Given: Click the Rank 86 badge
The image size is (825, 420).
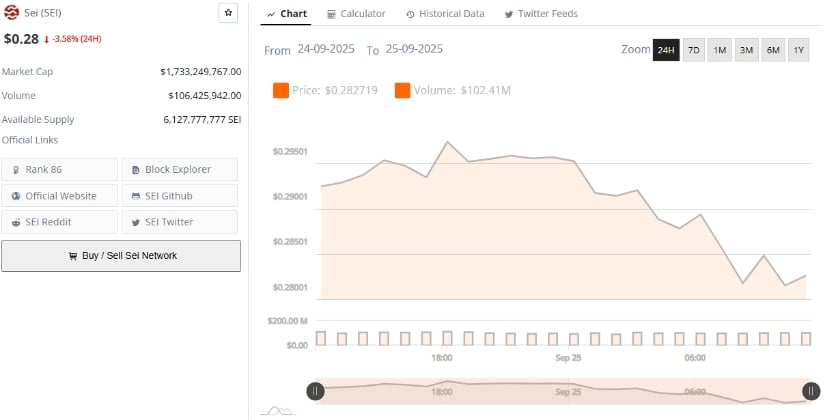Looking at the screenshot, I should [60, 169].
